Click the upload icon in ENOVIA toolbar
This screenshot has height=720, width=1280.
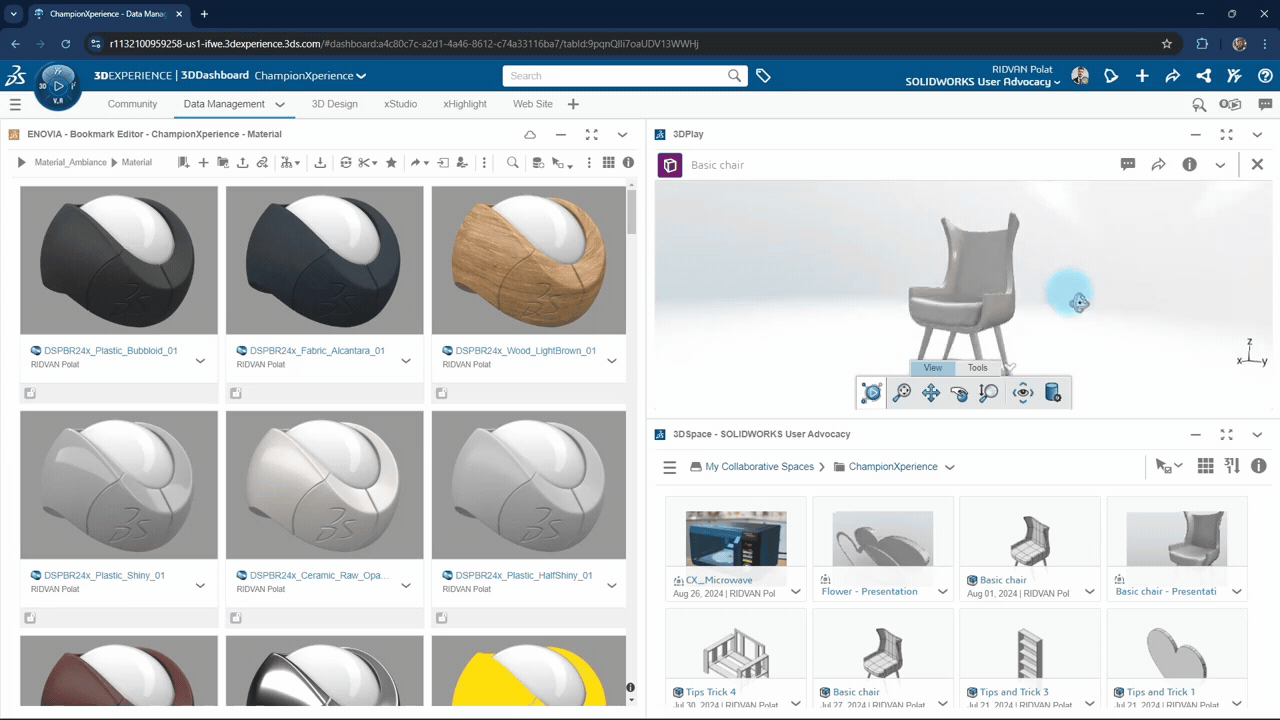[x=242, y=162]
